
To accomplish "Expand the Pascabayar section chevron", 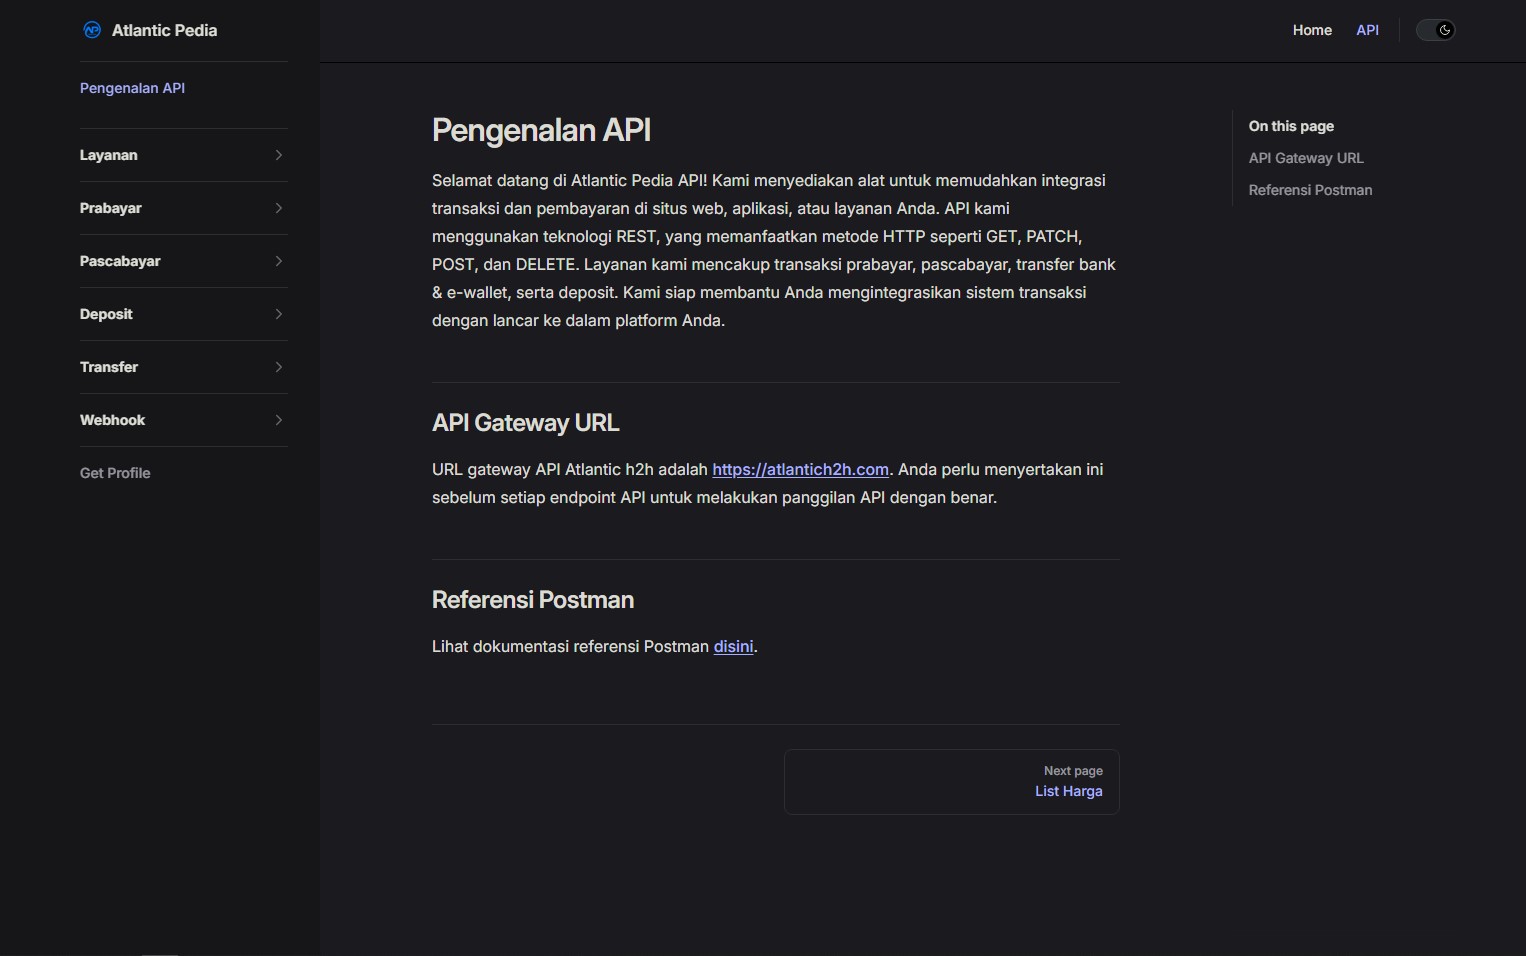I will [x=278, y=261].
